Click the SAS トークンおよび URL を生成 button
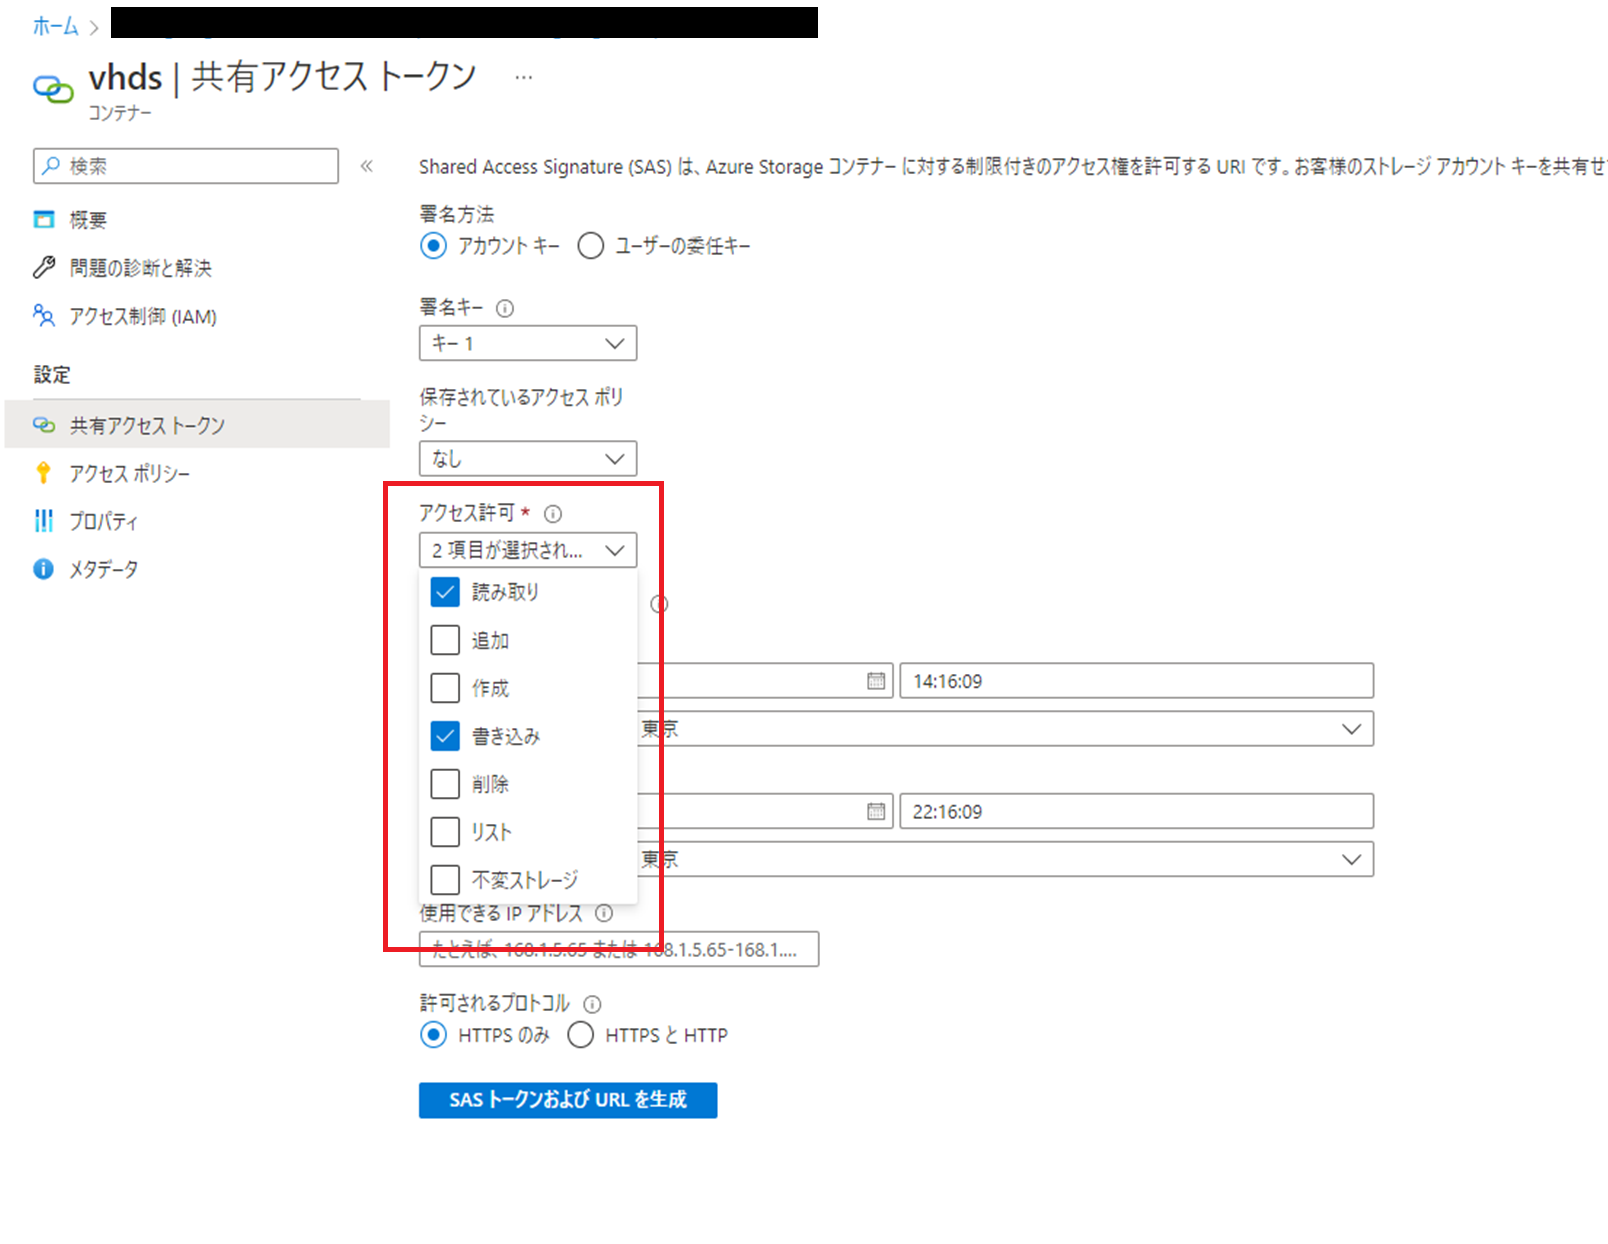1608x1244 pixels. (568, 1100)
